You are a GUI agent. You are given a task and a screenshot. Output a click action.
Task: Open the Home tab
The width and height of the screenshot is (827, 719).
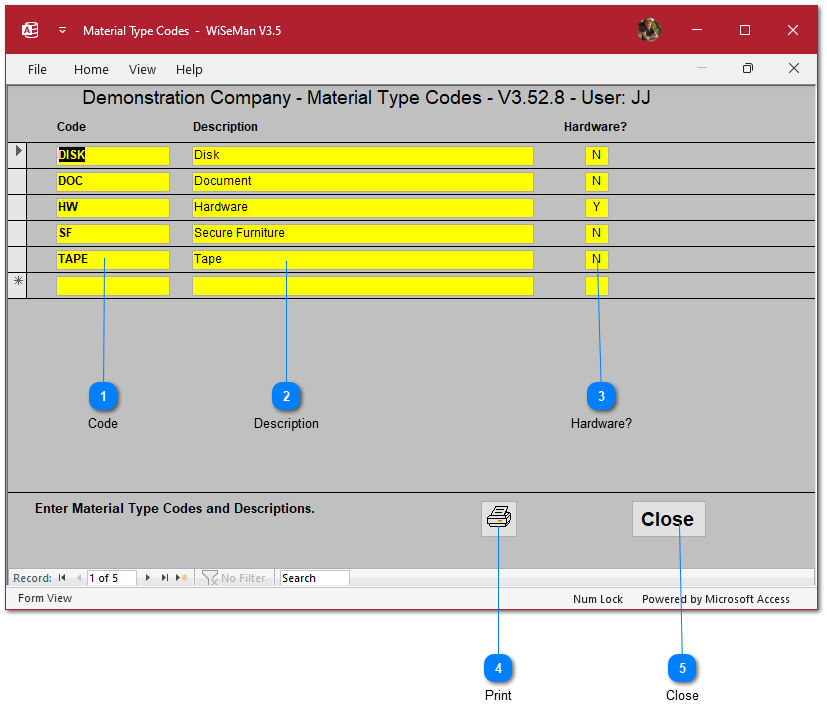click(91, 69)
